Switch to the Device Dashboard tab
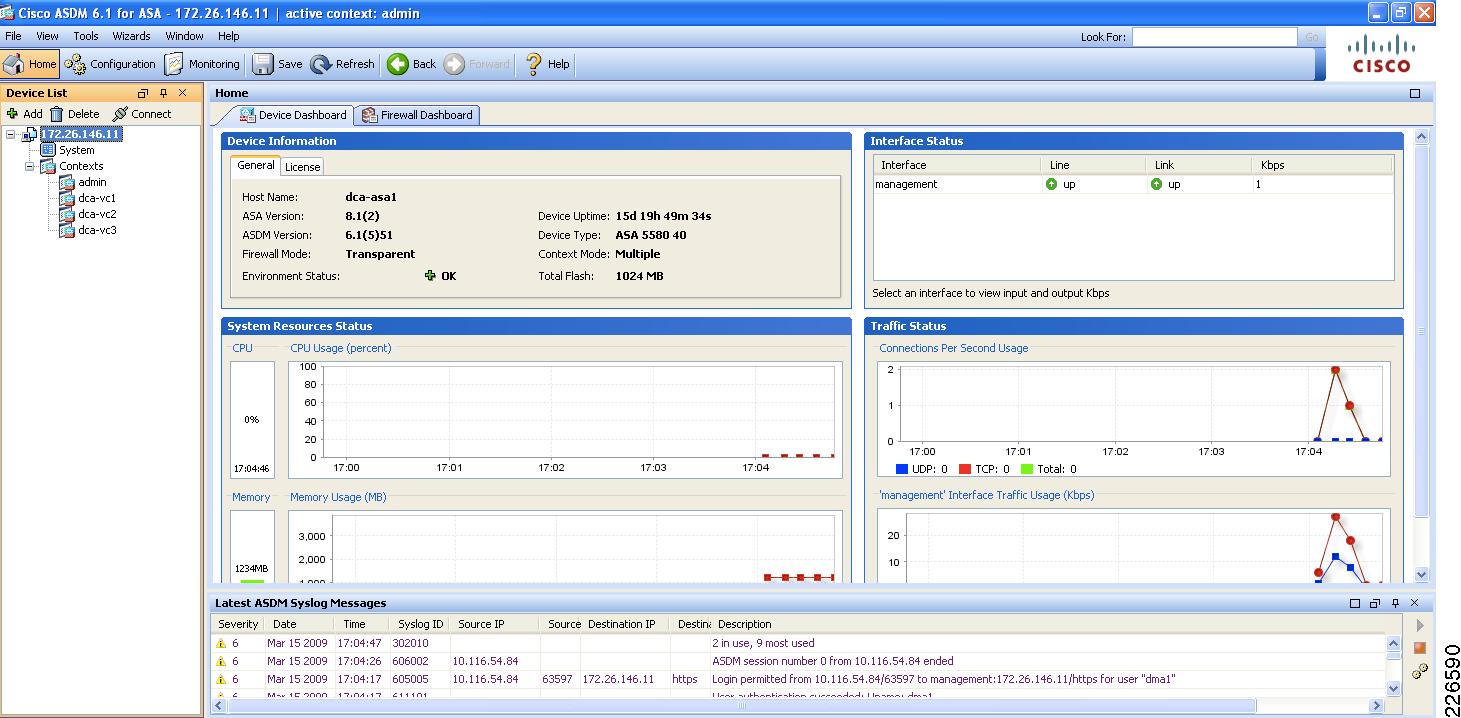Image resolution: width=1461 pixels, height=718 pixels. pyautogui.click(x=292, y=115)
